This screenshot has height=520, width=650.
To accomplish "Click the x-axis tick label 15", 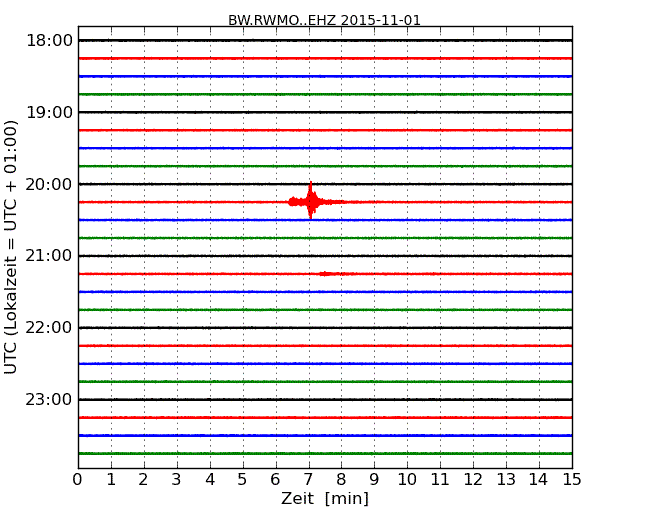I will tap(572, 480).
